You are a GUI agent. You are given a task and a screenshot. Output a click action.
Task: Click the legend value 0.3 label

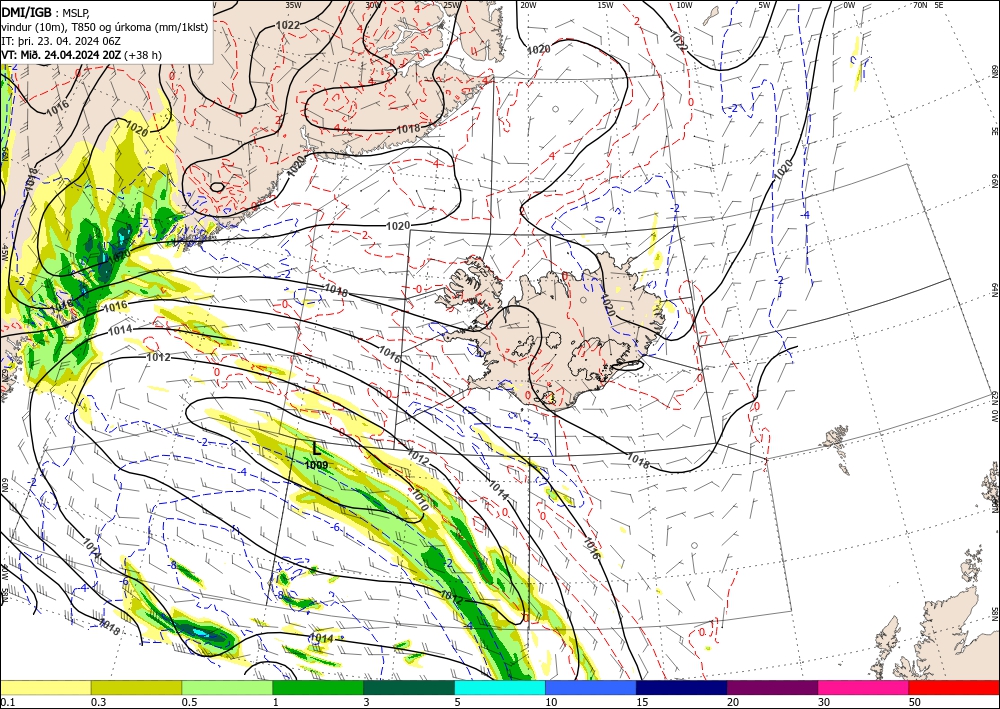coord(98,701)
